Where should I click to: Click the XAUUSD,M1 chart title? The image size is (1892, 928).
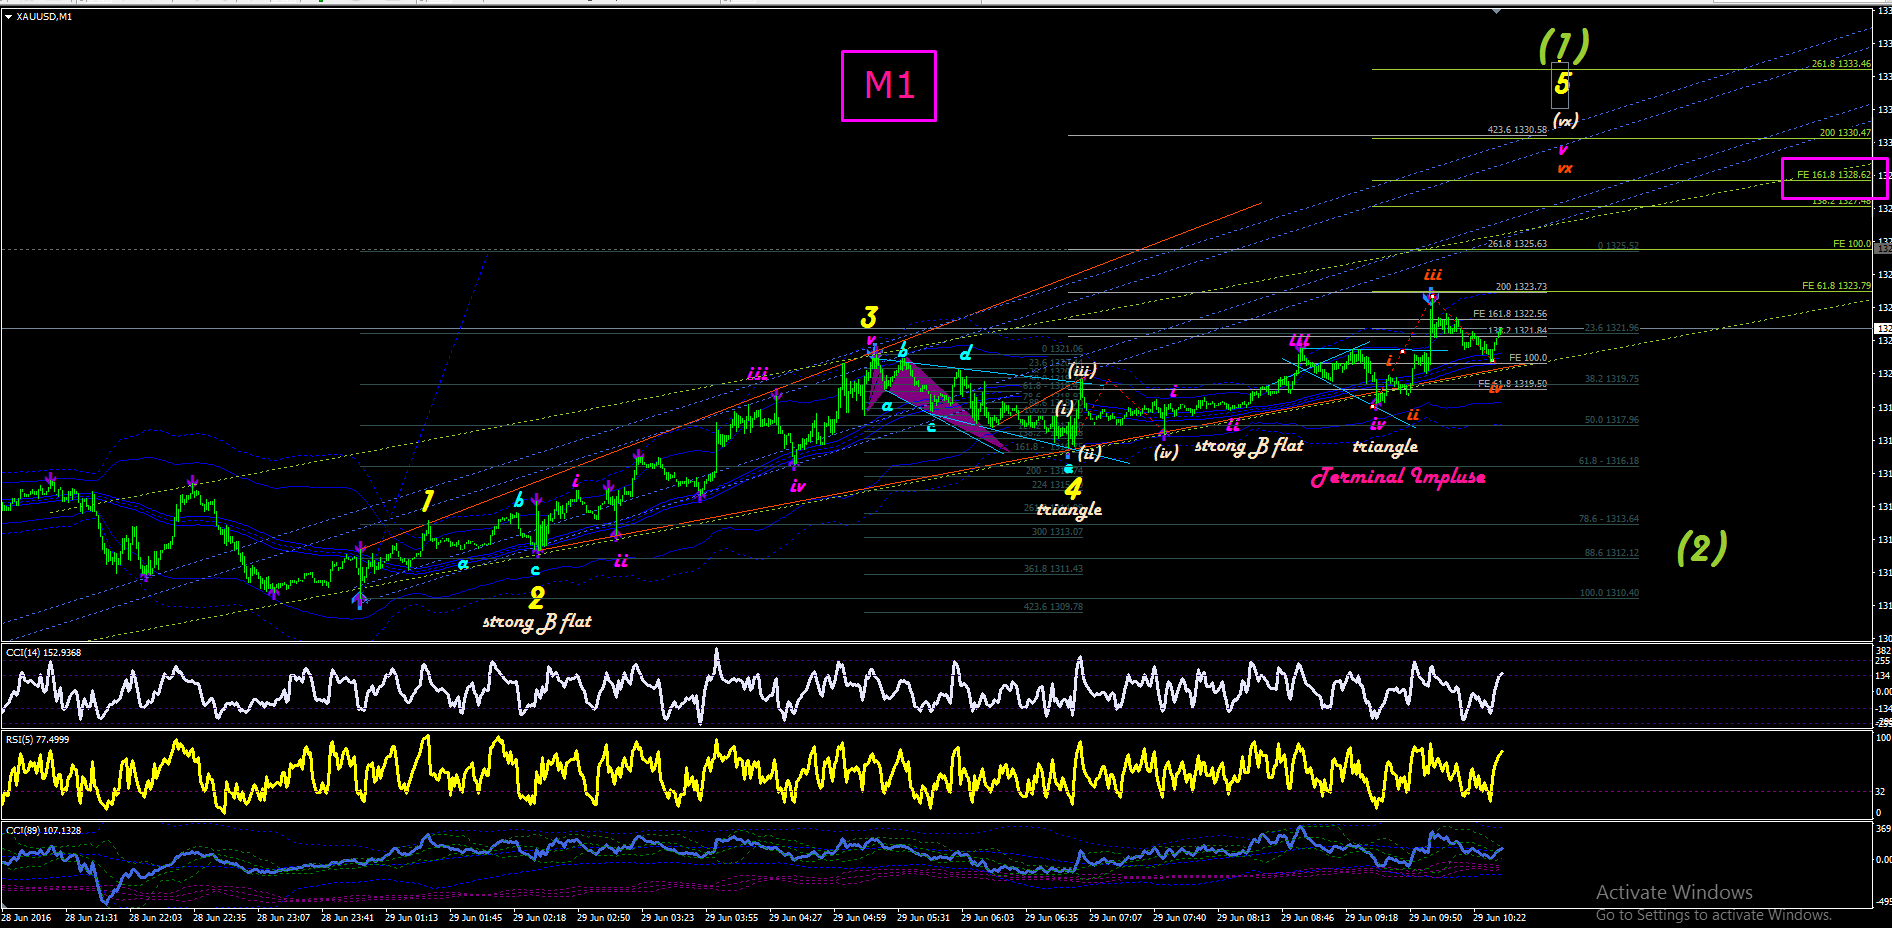pyautogui.click(x=44, y=17)
